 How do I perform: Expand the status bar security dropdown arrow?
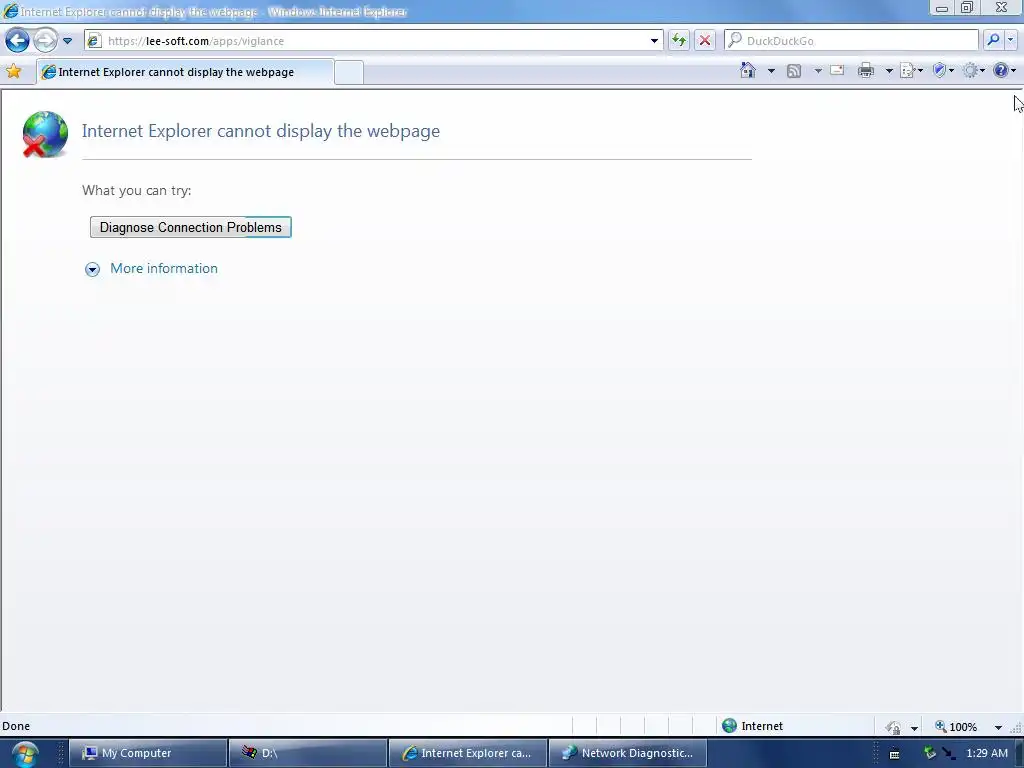click(914, 728)
